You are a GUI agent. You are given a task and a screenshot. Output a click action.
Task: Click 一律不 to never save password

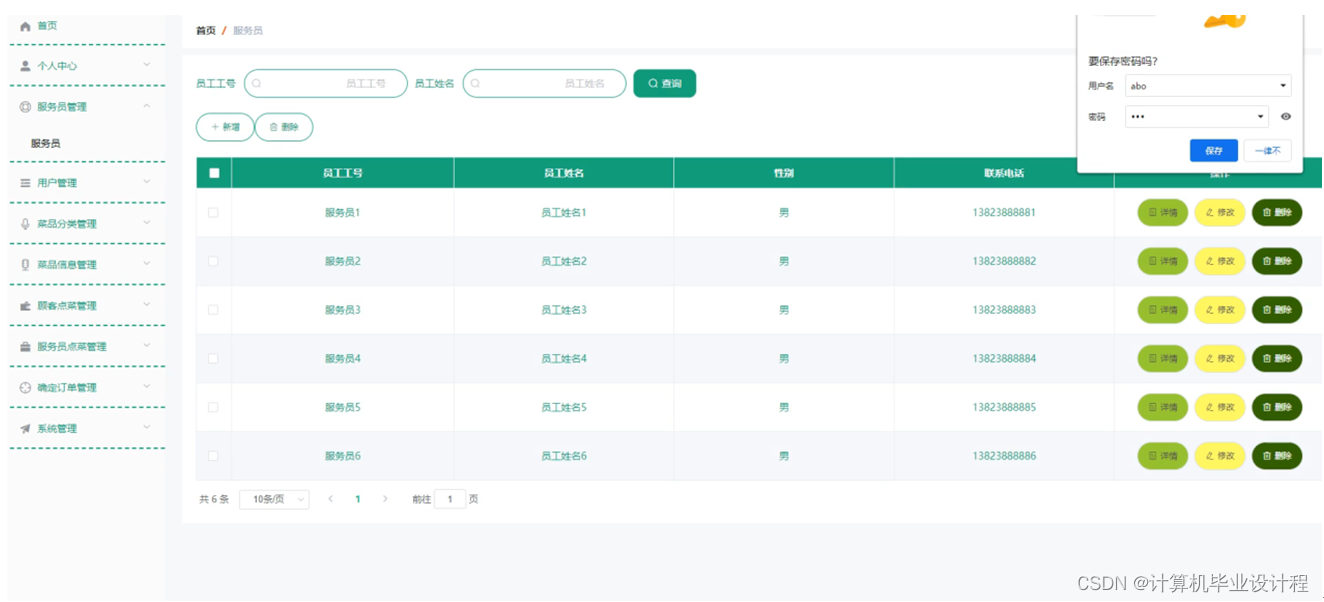(1268, 151)
